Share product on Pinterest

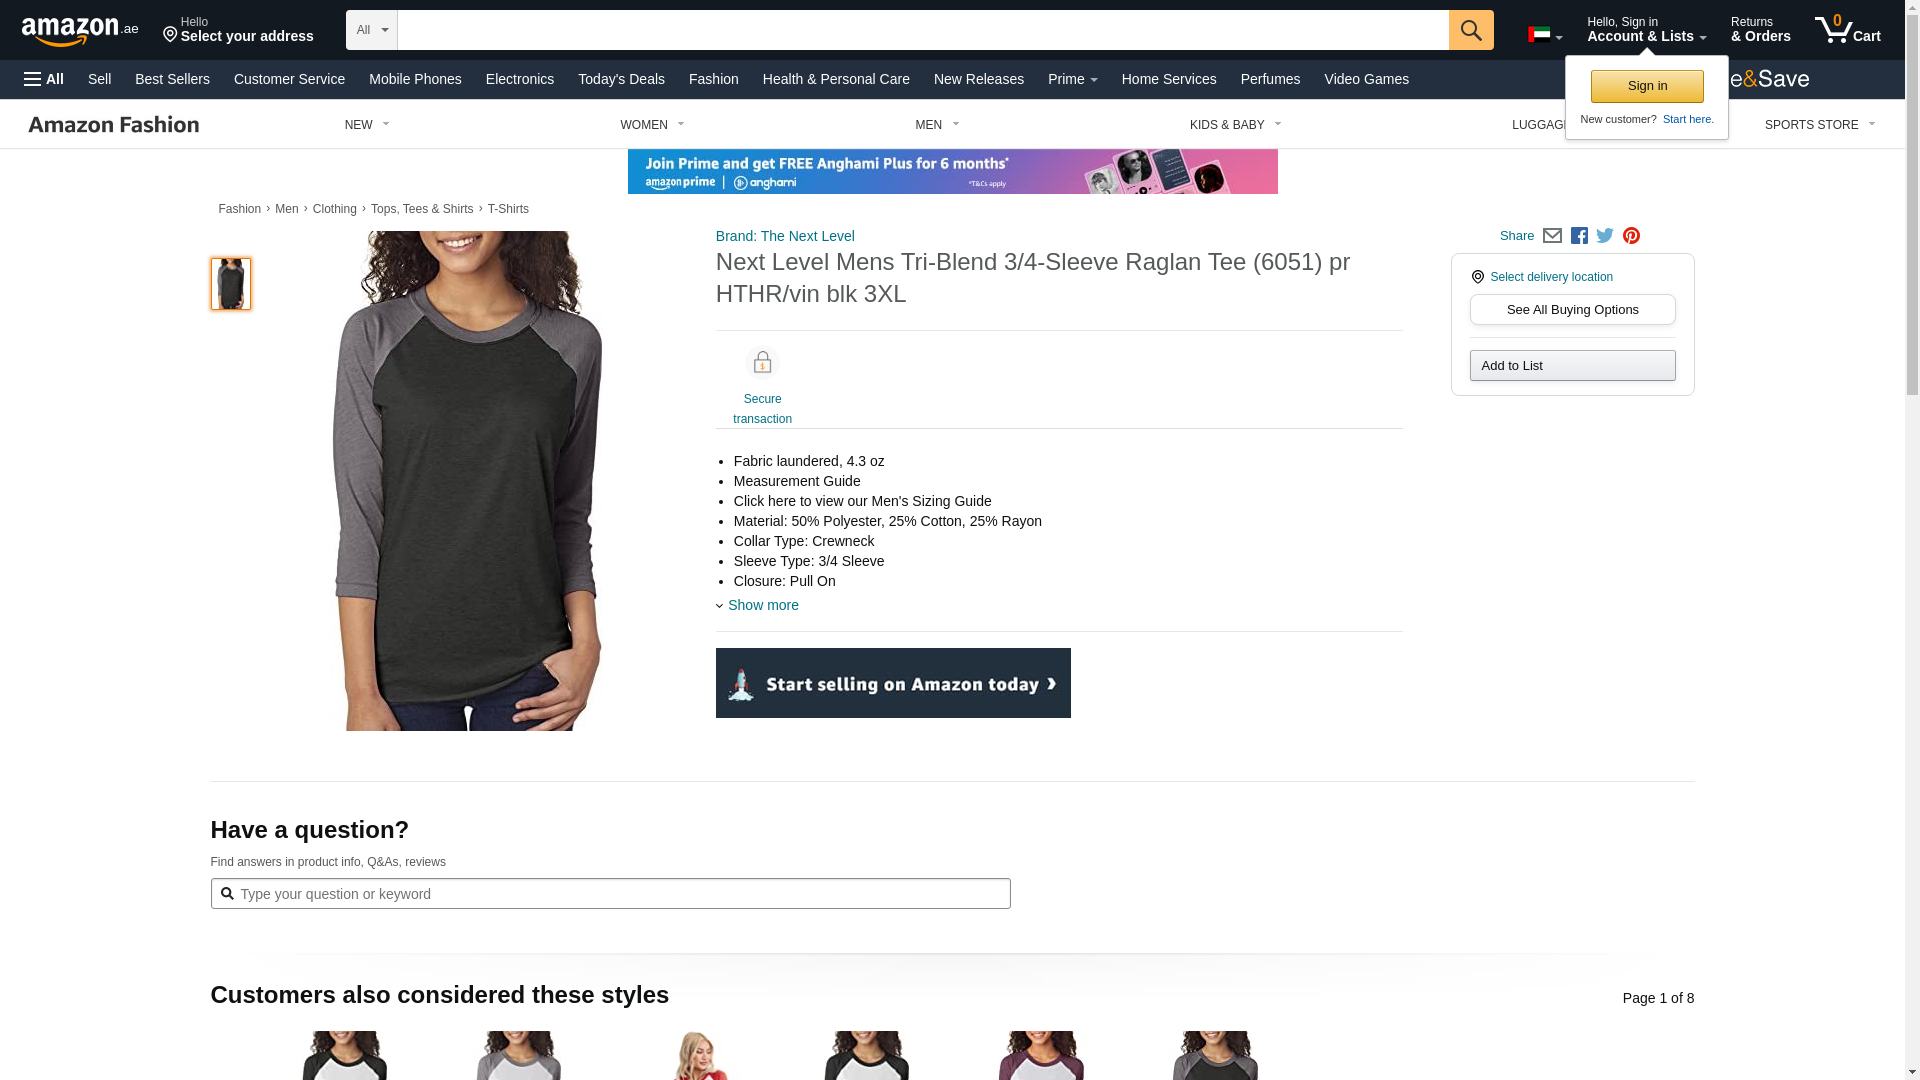[x=1631, y=236]
